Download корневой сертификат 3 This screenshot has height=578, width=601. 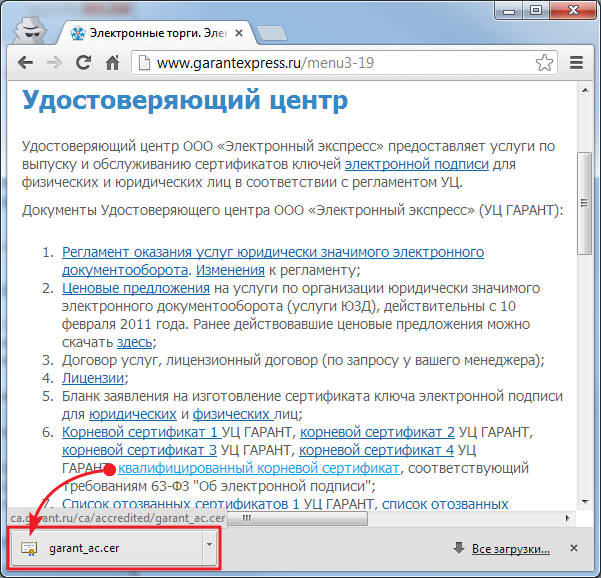139,450
